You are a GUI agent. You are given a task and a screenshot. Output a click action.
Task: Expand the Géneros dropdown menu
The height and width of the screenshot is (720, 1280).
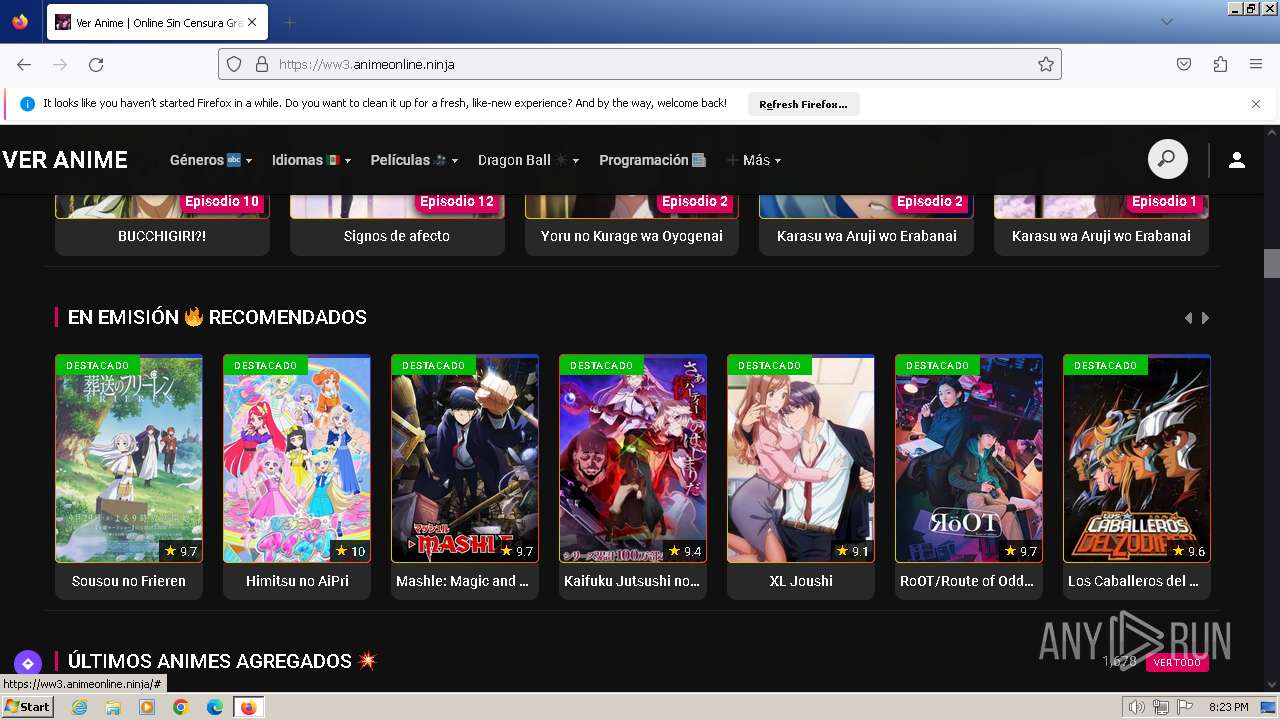click(x=210, y=160)
